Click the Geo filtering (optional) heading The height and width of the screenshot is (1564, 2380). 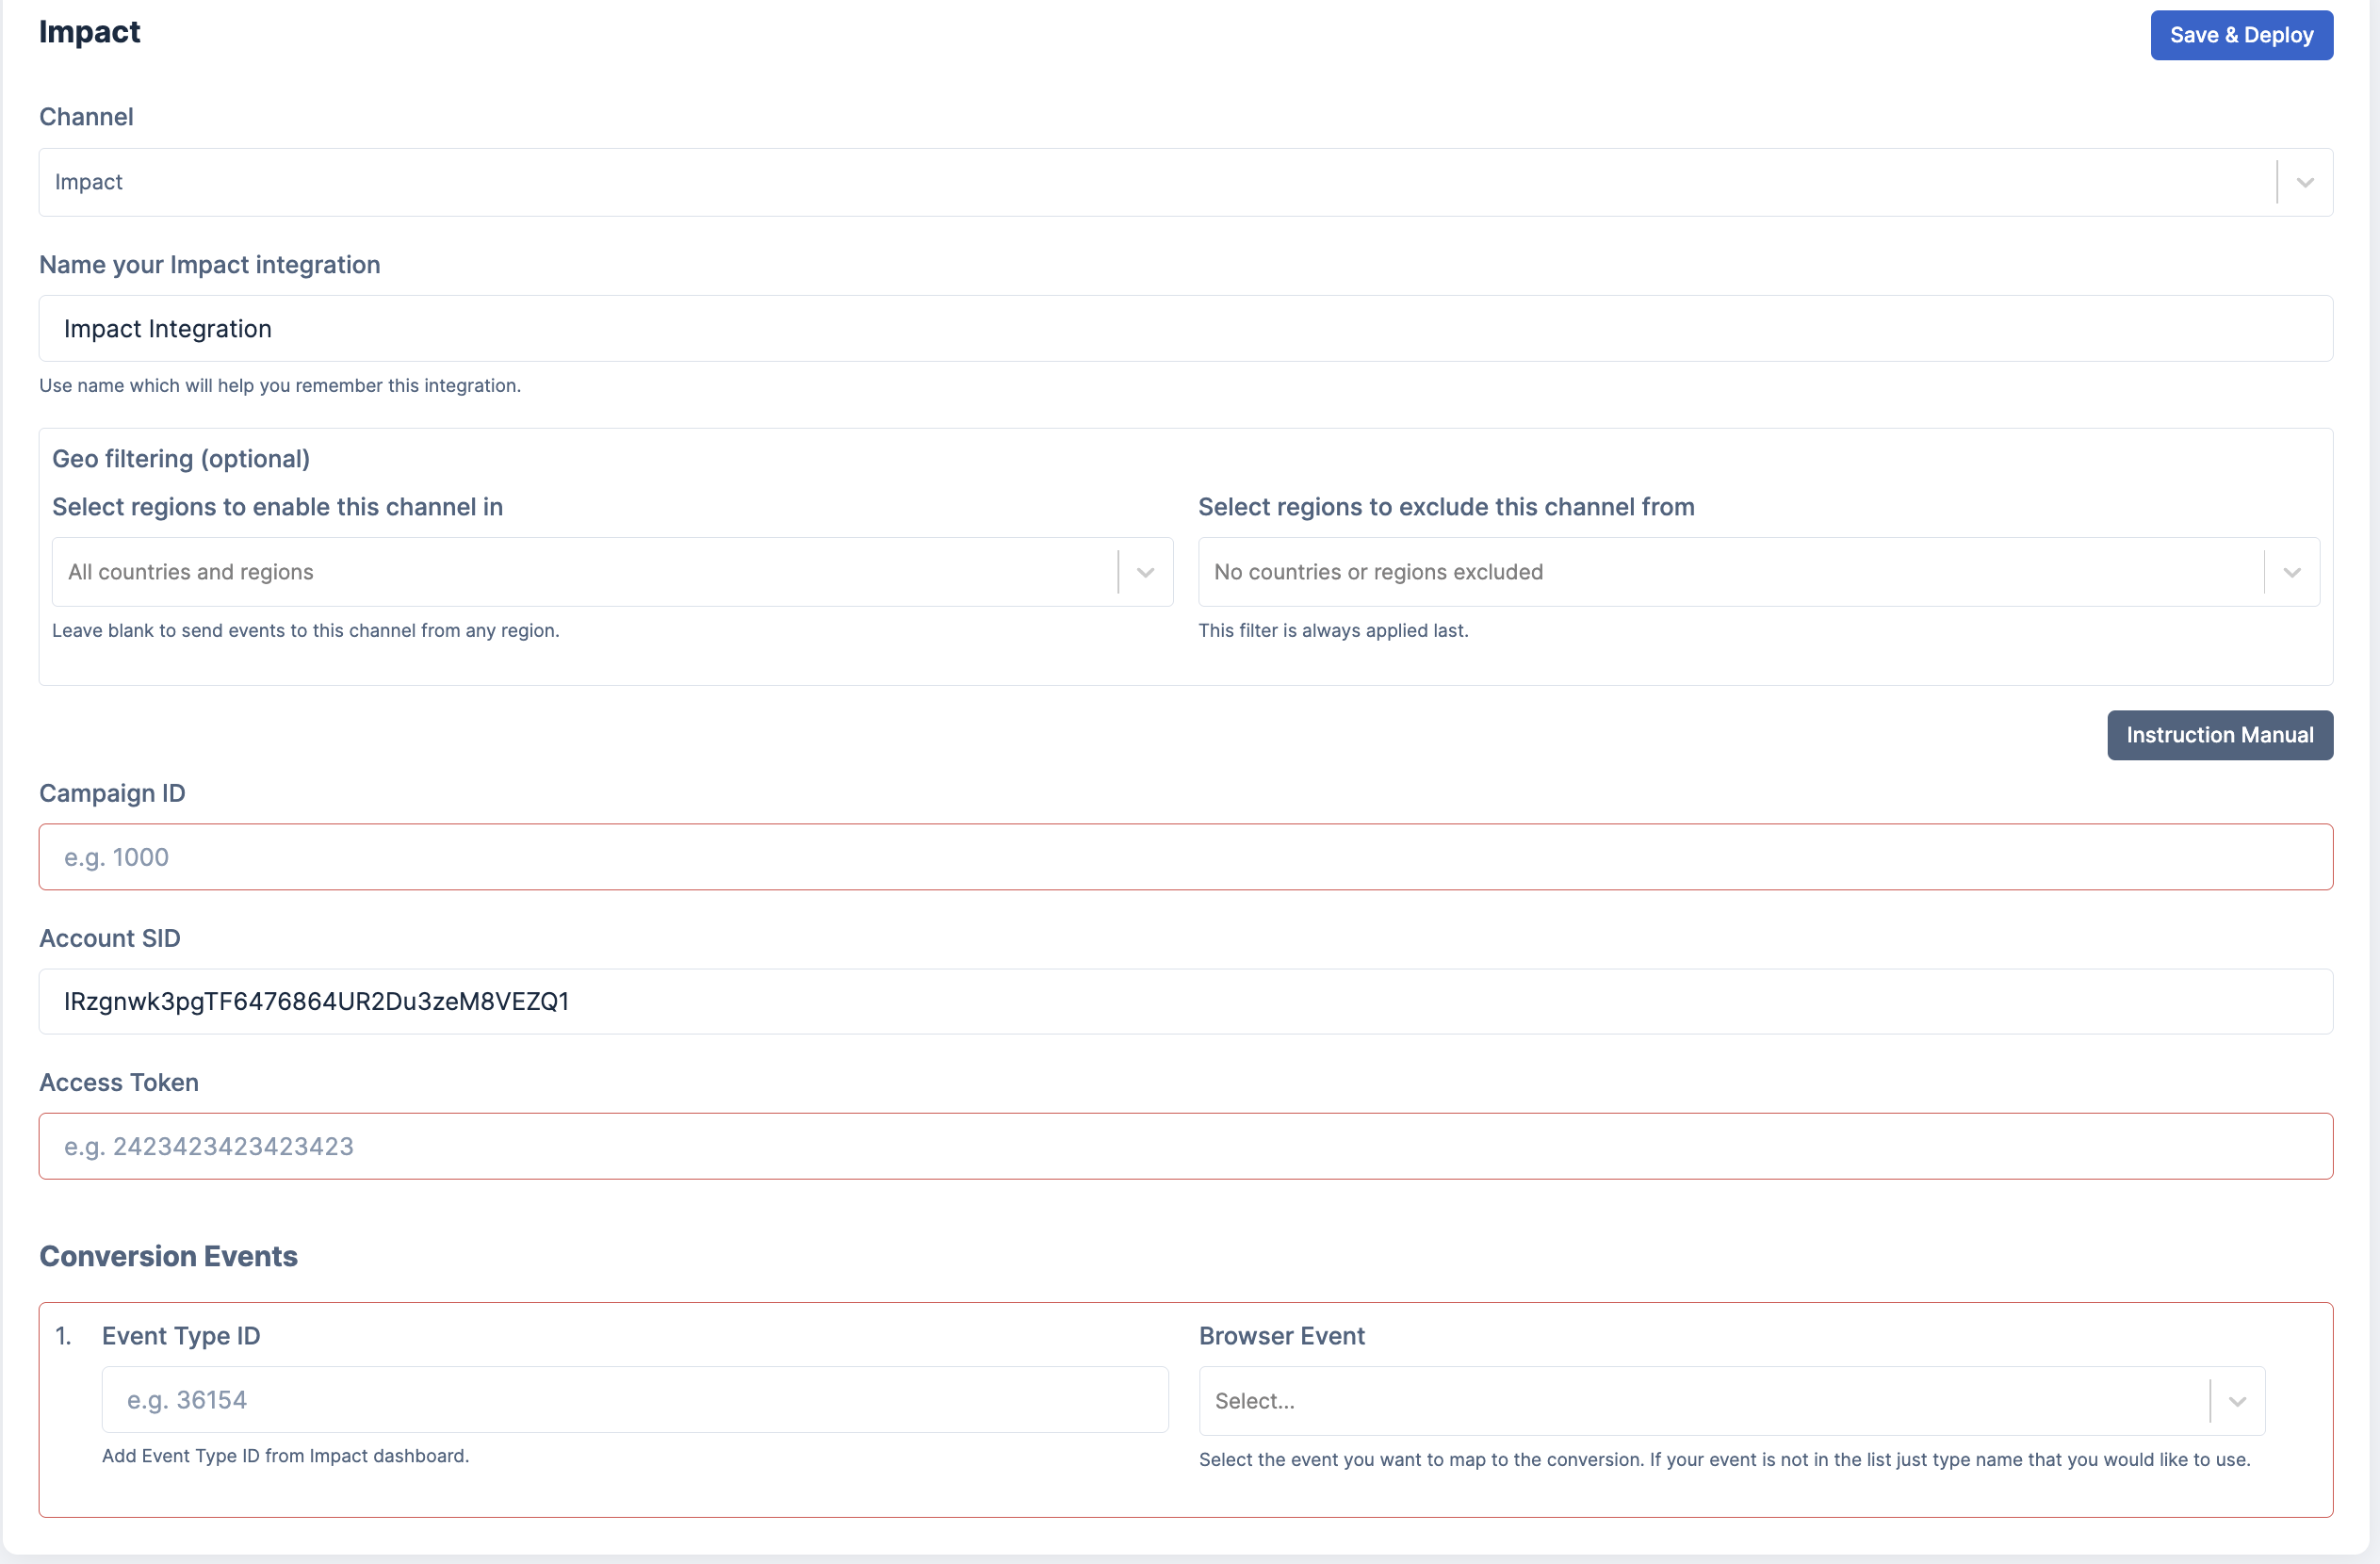click(x=181, y=459)
